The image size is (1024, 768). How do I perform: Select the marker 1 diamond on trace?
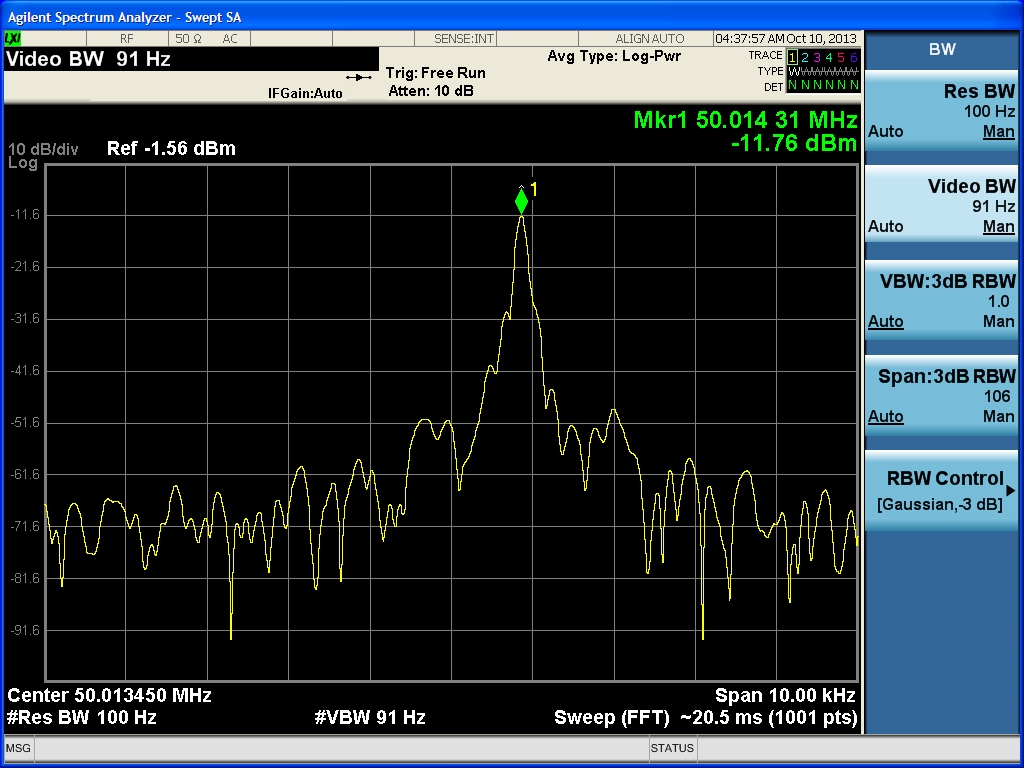coord(521,200)
